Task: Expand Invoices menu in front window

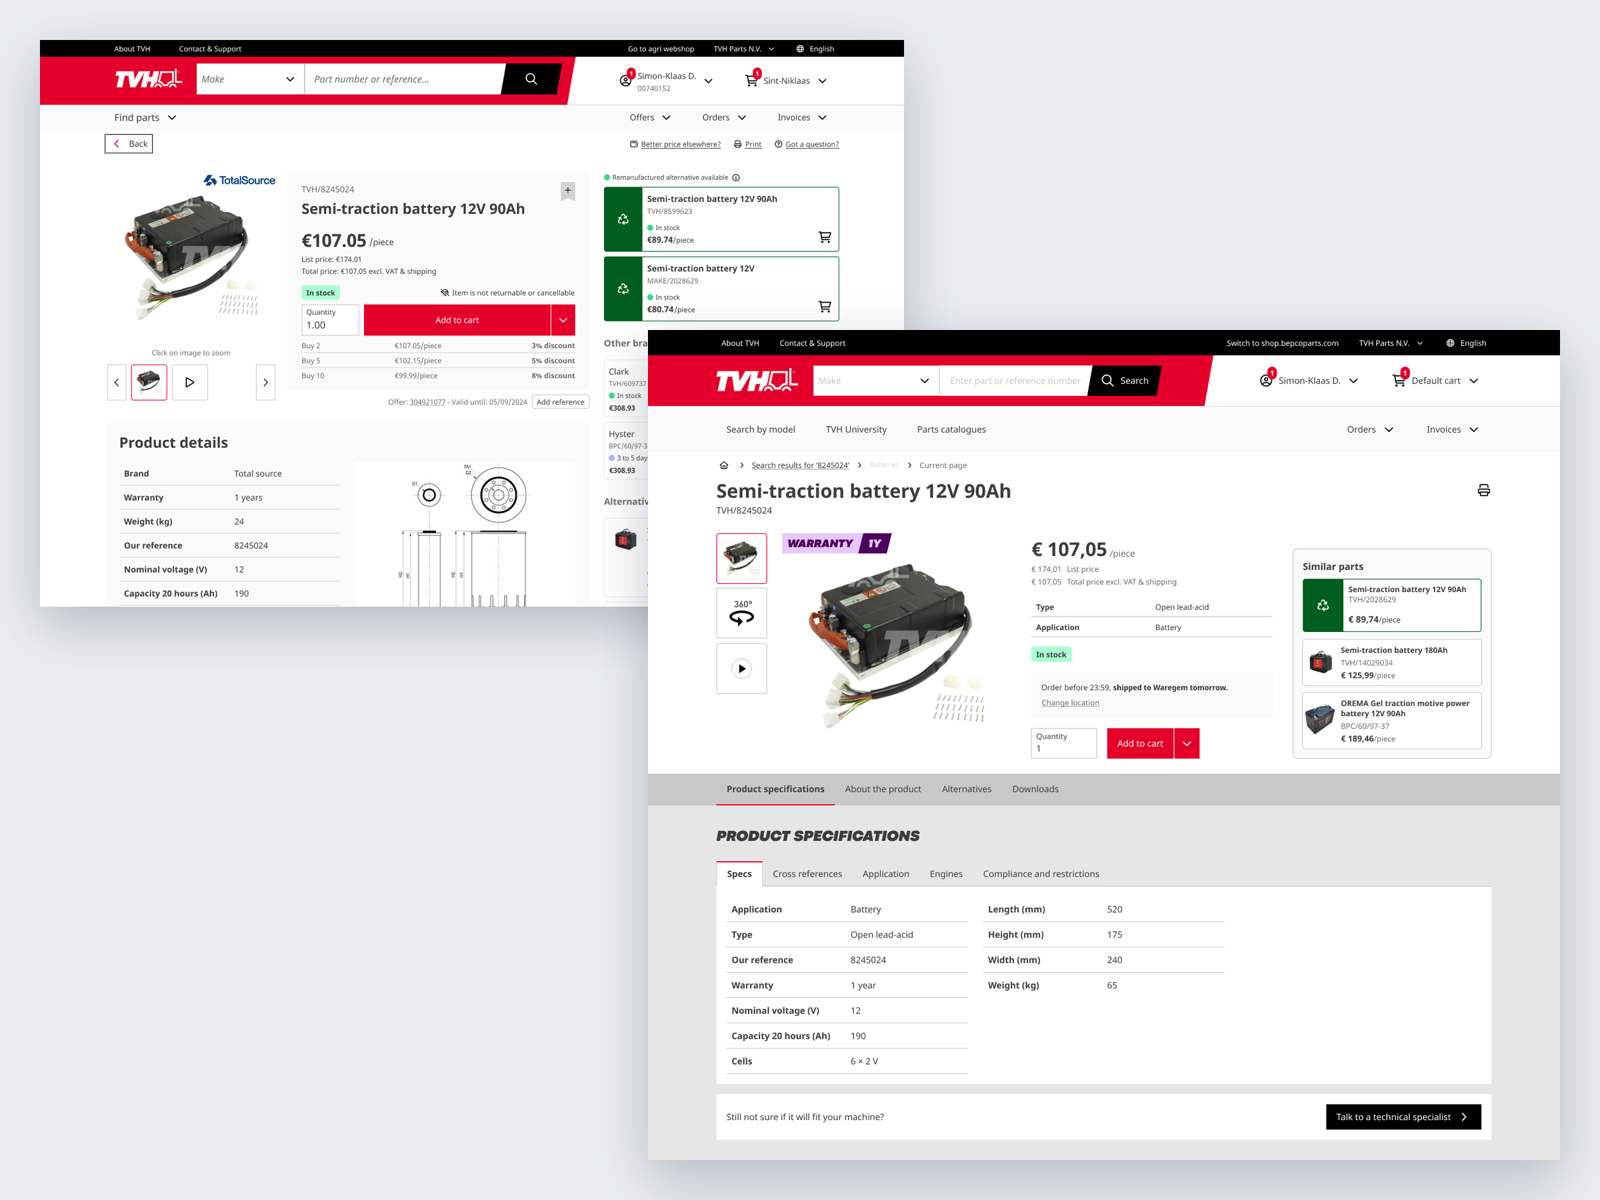Action: click(x=1452, y=430)
